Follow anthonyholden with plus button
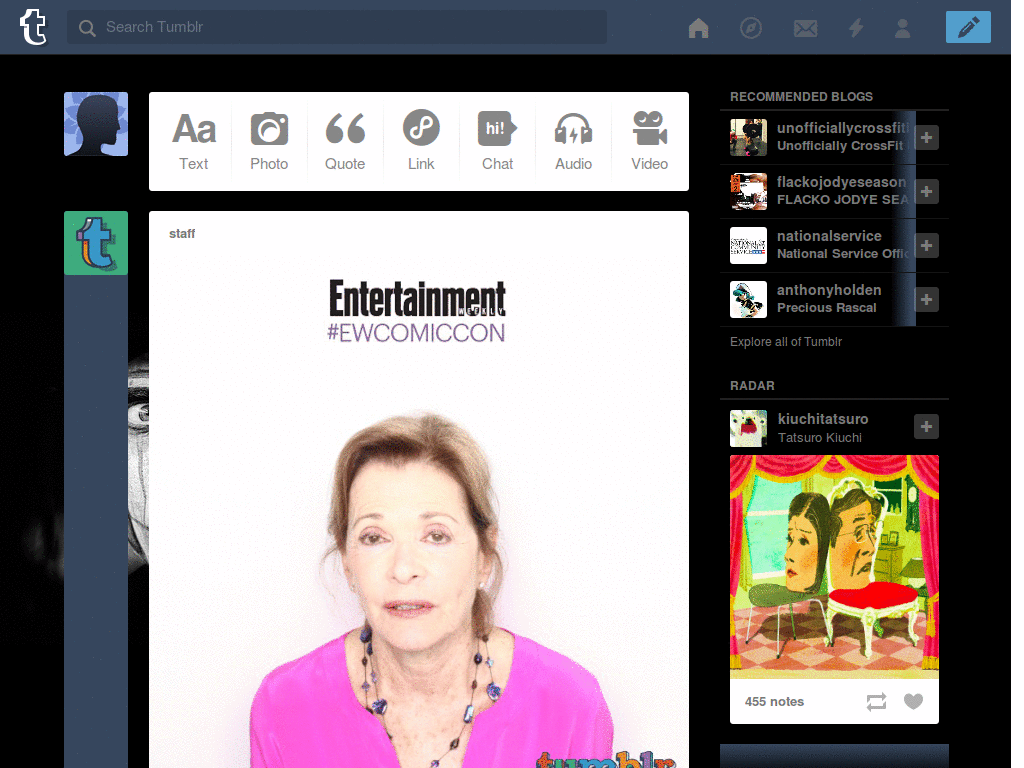Screen dimensions: 1024x768 click(926, 300)
